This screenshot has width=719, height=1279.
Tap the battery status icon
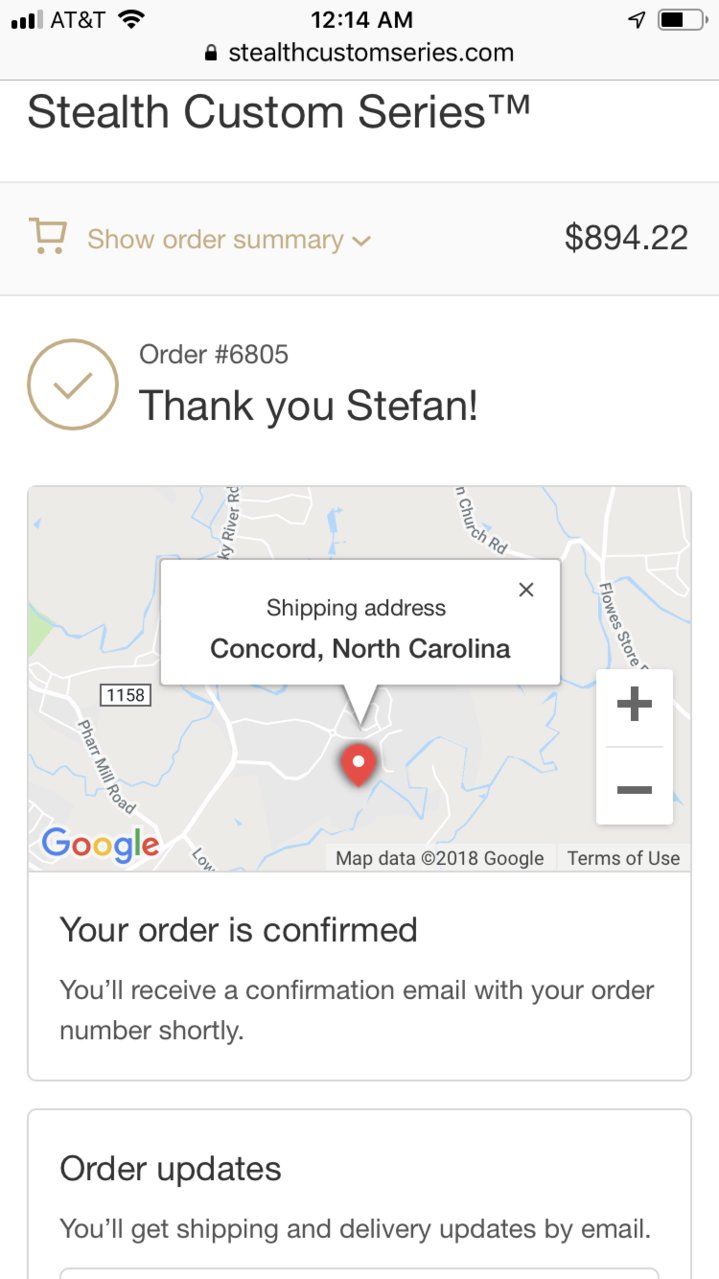(x=684, y=20)
